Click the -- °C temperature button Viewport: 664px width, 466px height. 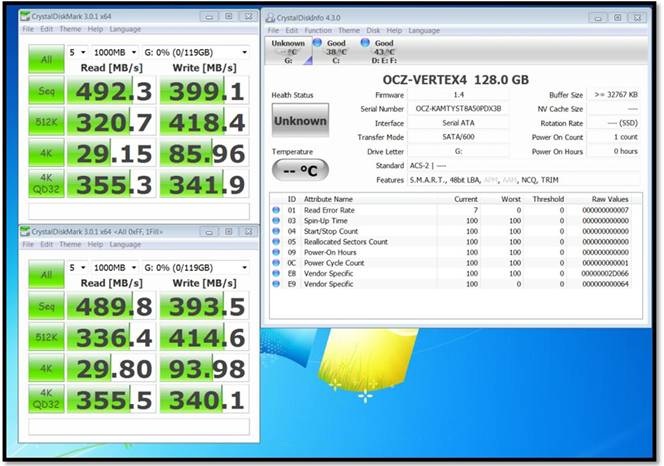point(300,170)
